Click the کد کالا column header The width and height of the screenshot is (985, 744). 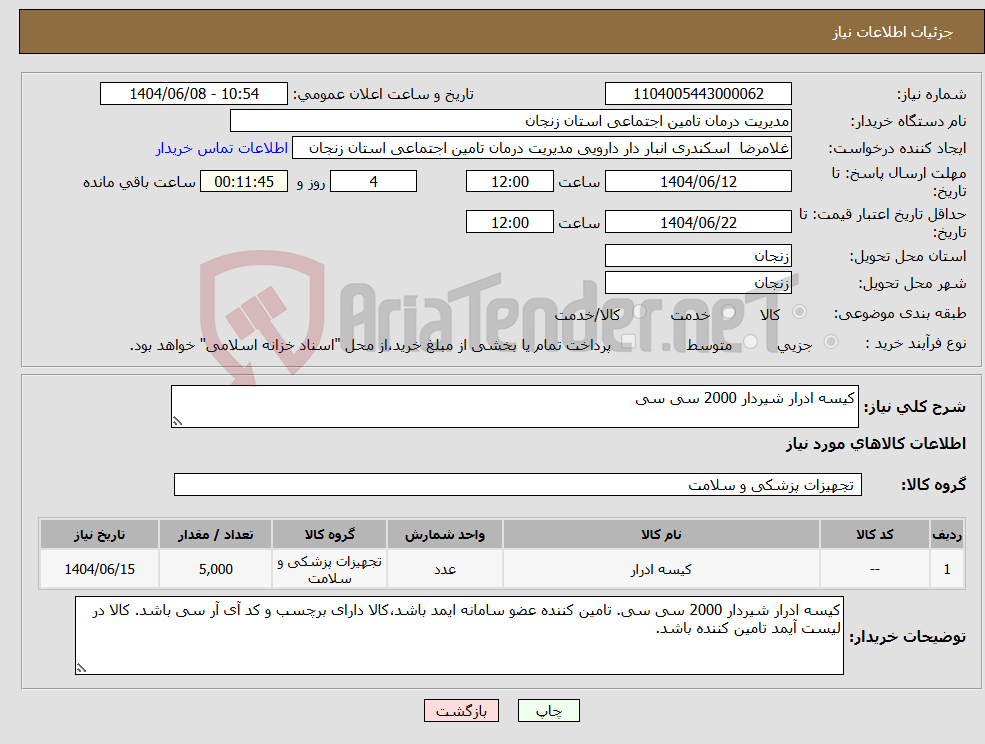(x=874, y=534)
